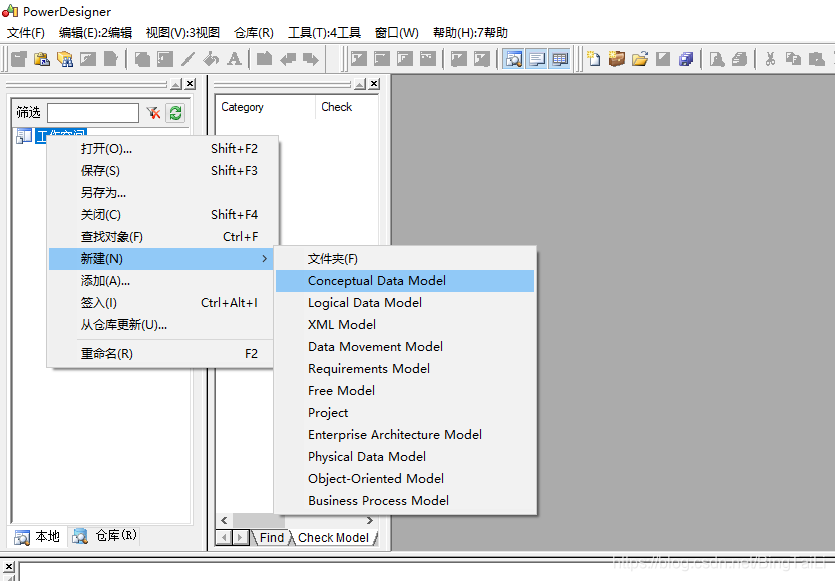Click the yellow folder Open icon
835x581 pixels.
click(x=640, y=59)
